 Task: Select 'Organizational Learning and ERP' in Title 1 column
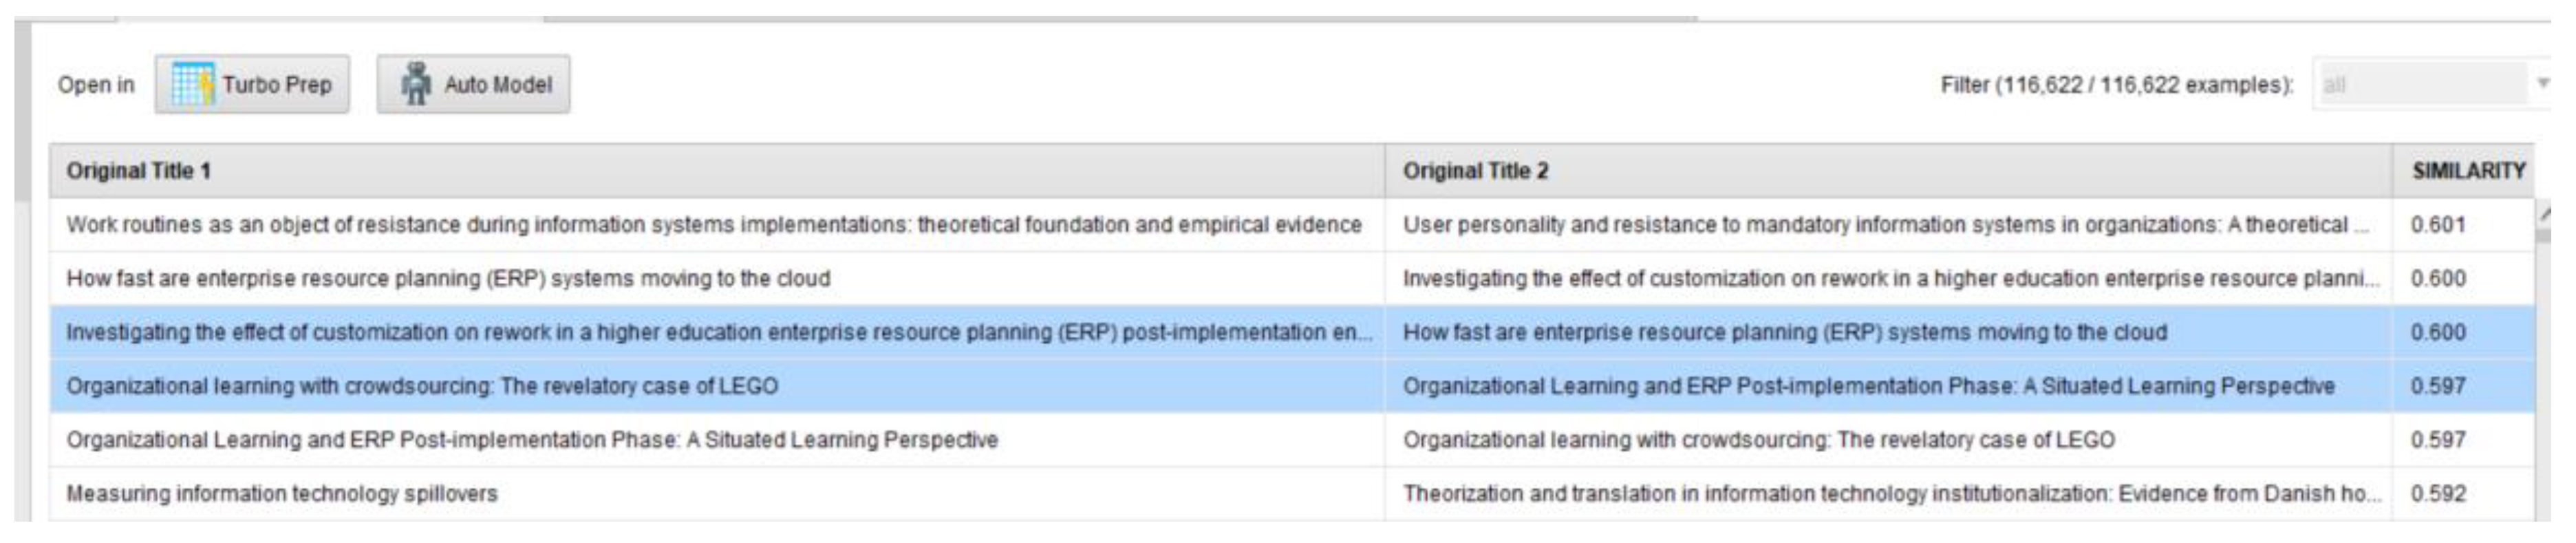coord(532,441)
